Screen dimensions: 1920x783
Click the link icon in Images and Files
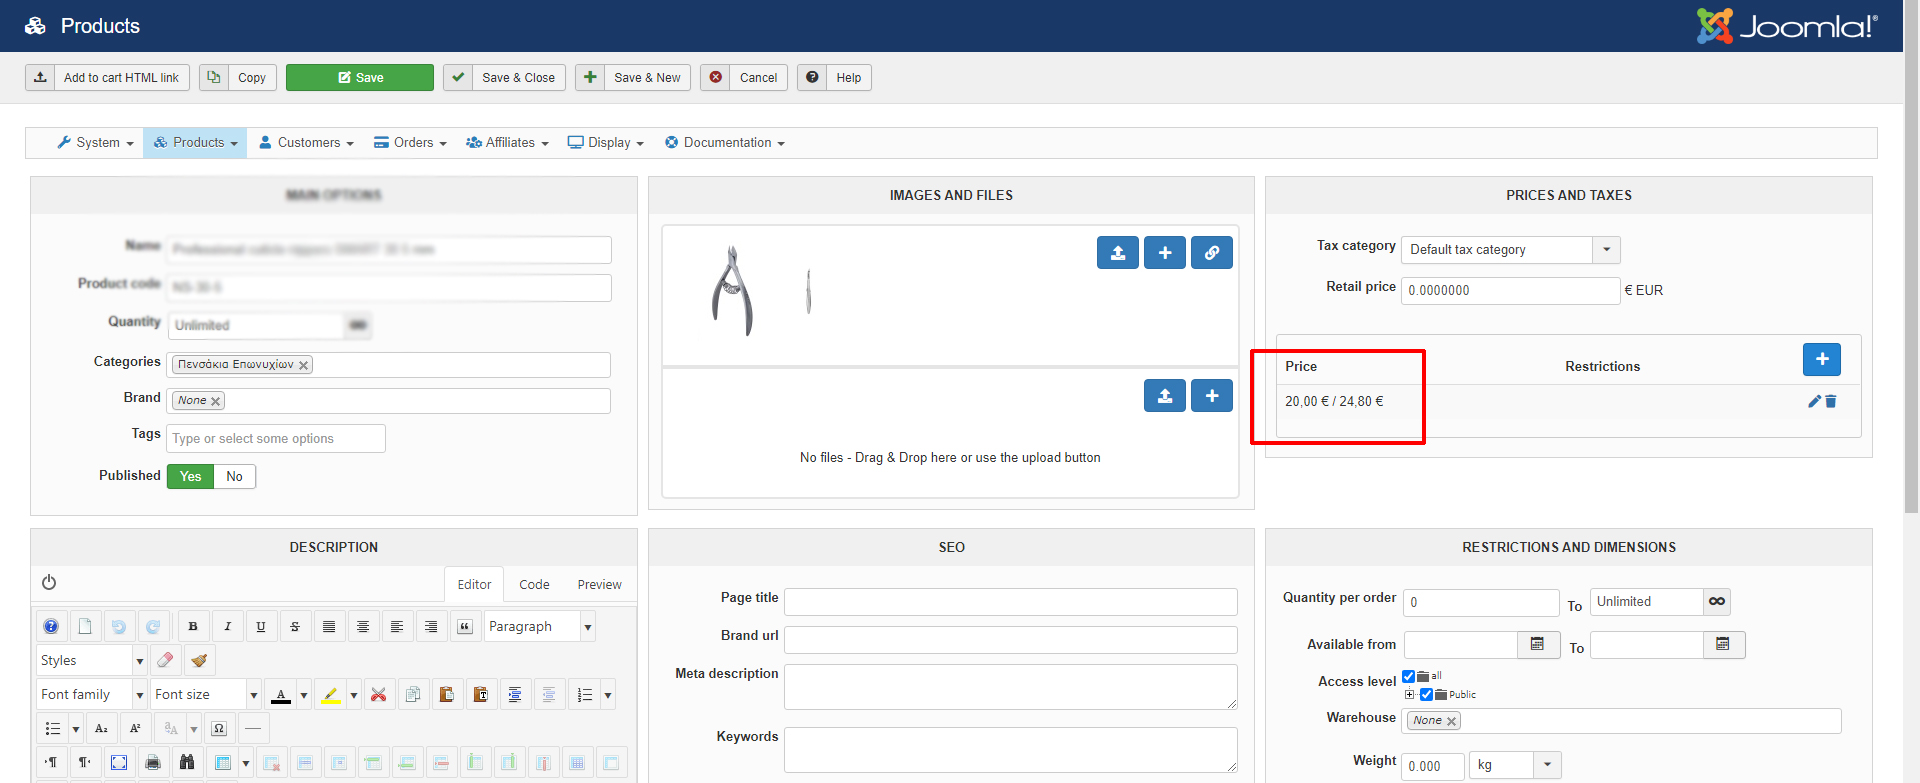1211,253
